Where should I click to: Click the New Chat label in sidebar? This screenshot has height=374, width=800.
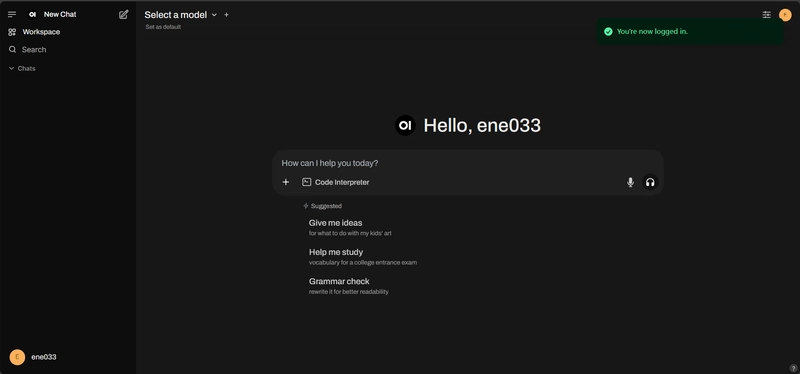click(60, 14)
